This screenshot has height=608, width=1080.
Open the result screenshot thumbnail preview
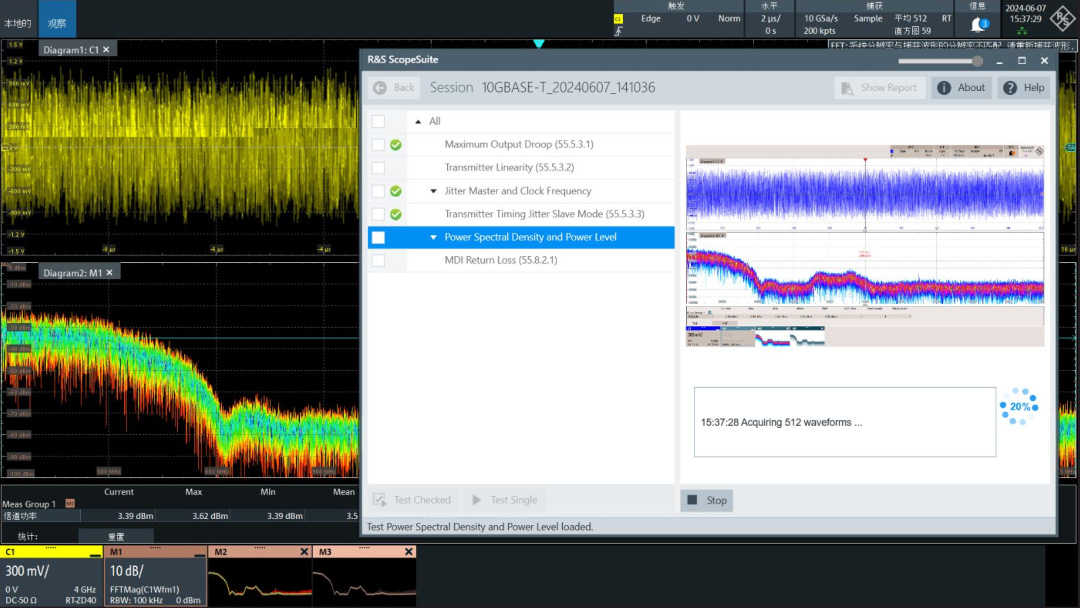[865, 245]
